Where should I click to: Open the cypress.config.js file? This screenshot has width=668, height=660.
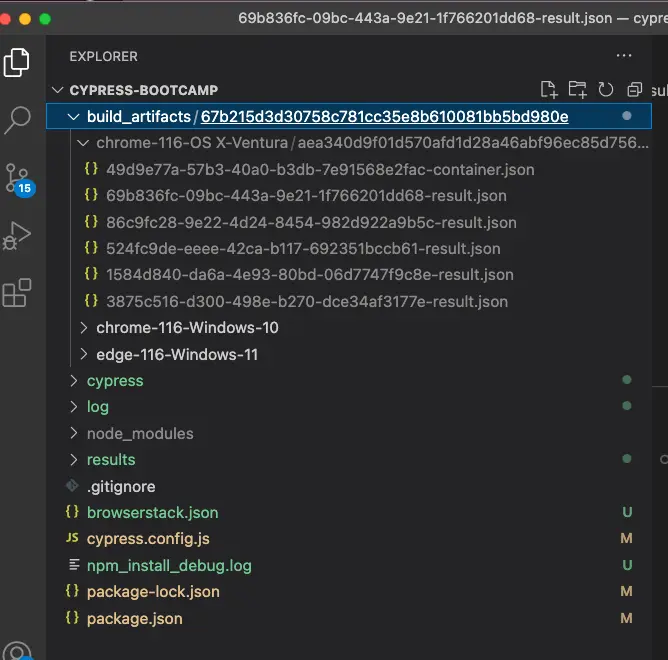click(x=148, y=539)
